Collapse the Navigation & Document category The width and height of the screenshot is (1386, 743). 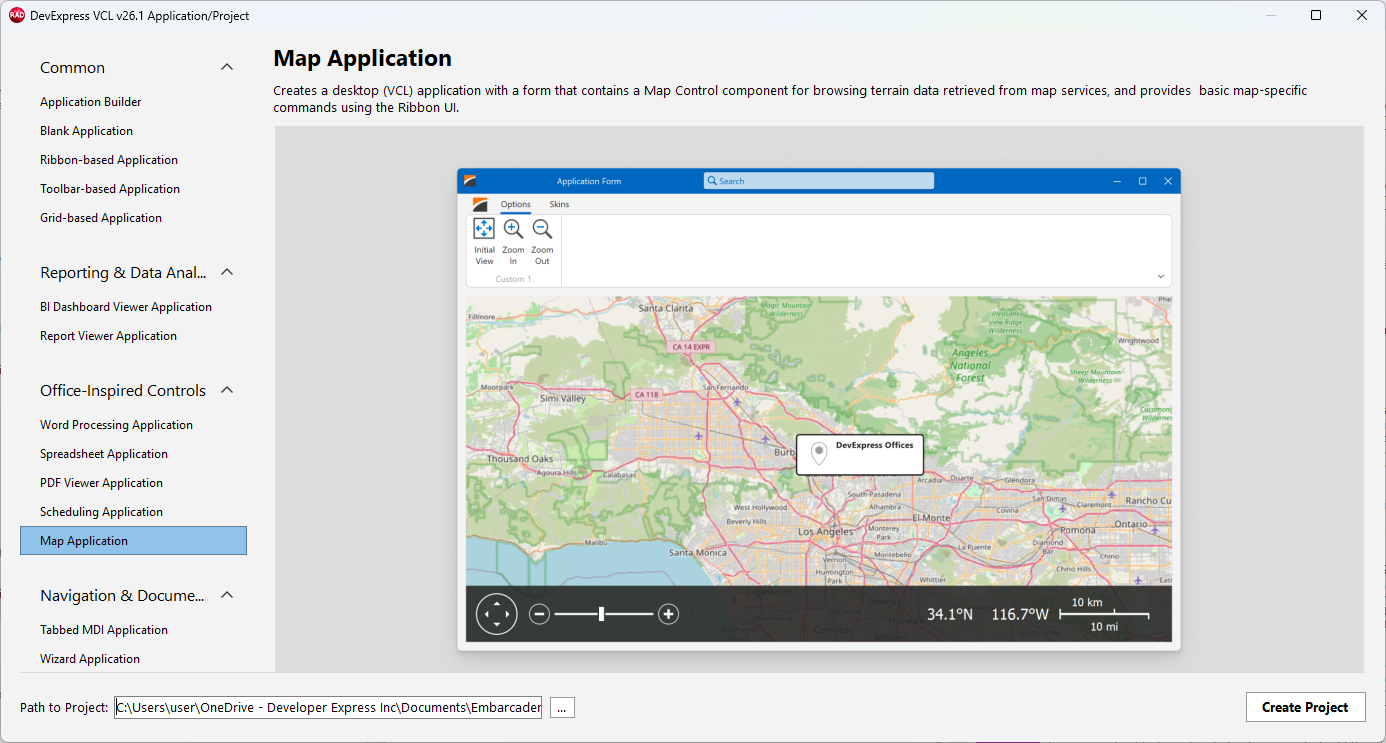(227, 595)
